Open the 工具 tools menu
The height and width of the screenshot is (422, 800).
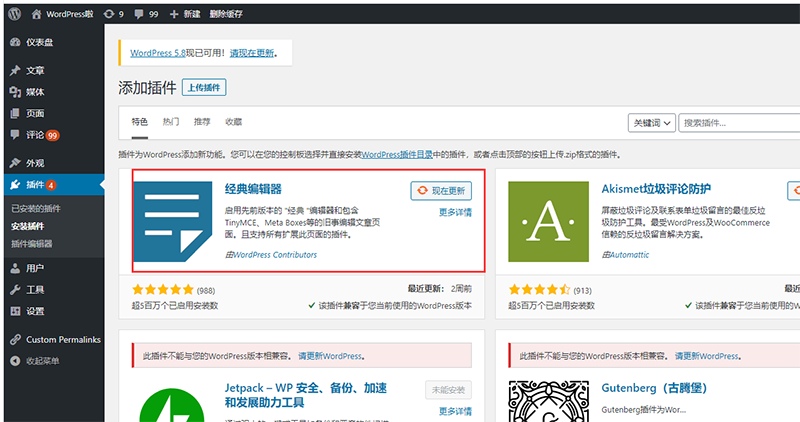(53, 290)
